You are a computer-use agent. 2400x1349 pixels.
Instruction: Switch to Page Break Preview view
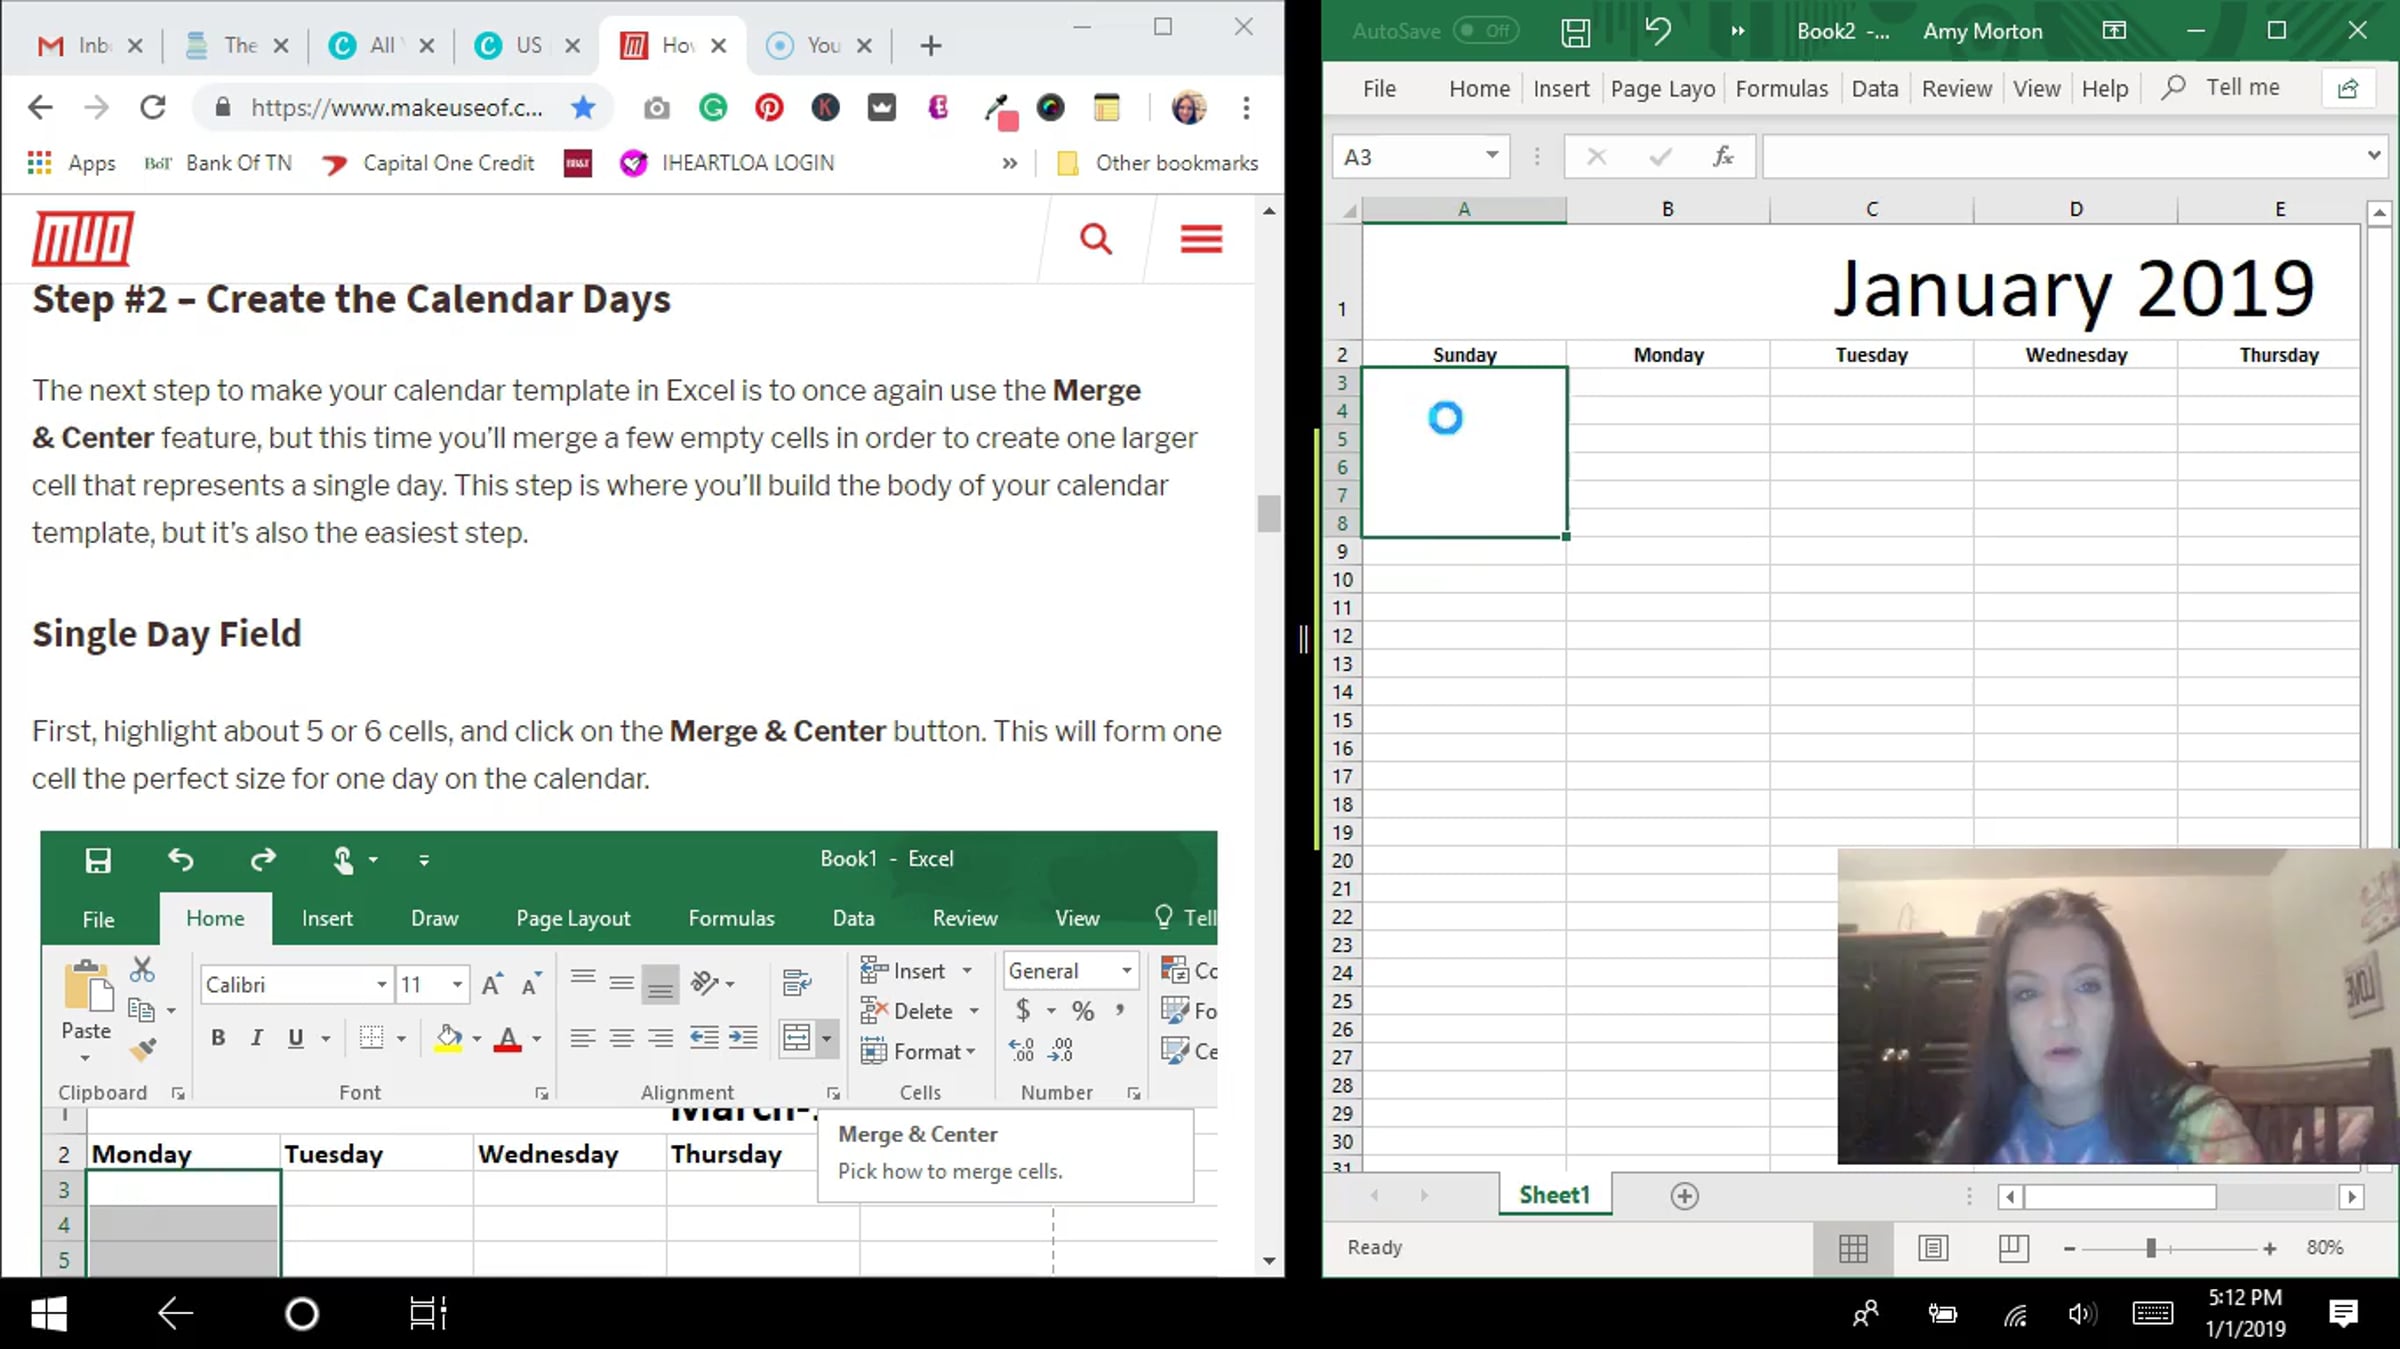pos(2013,1247)
